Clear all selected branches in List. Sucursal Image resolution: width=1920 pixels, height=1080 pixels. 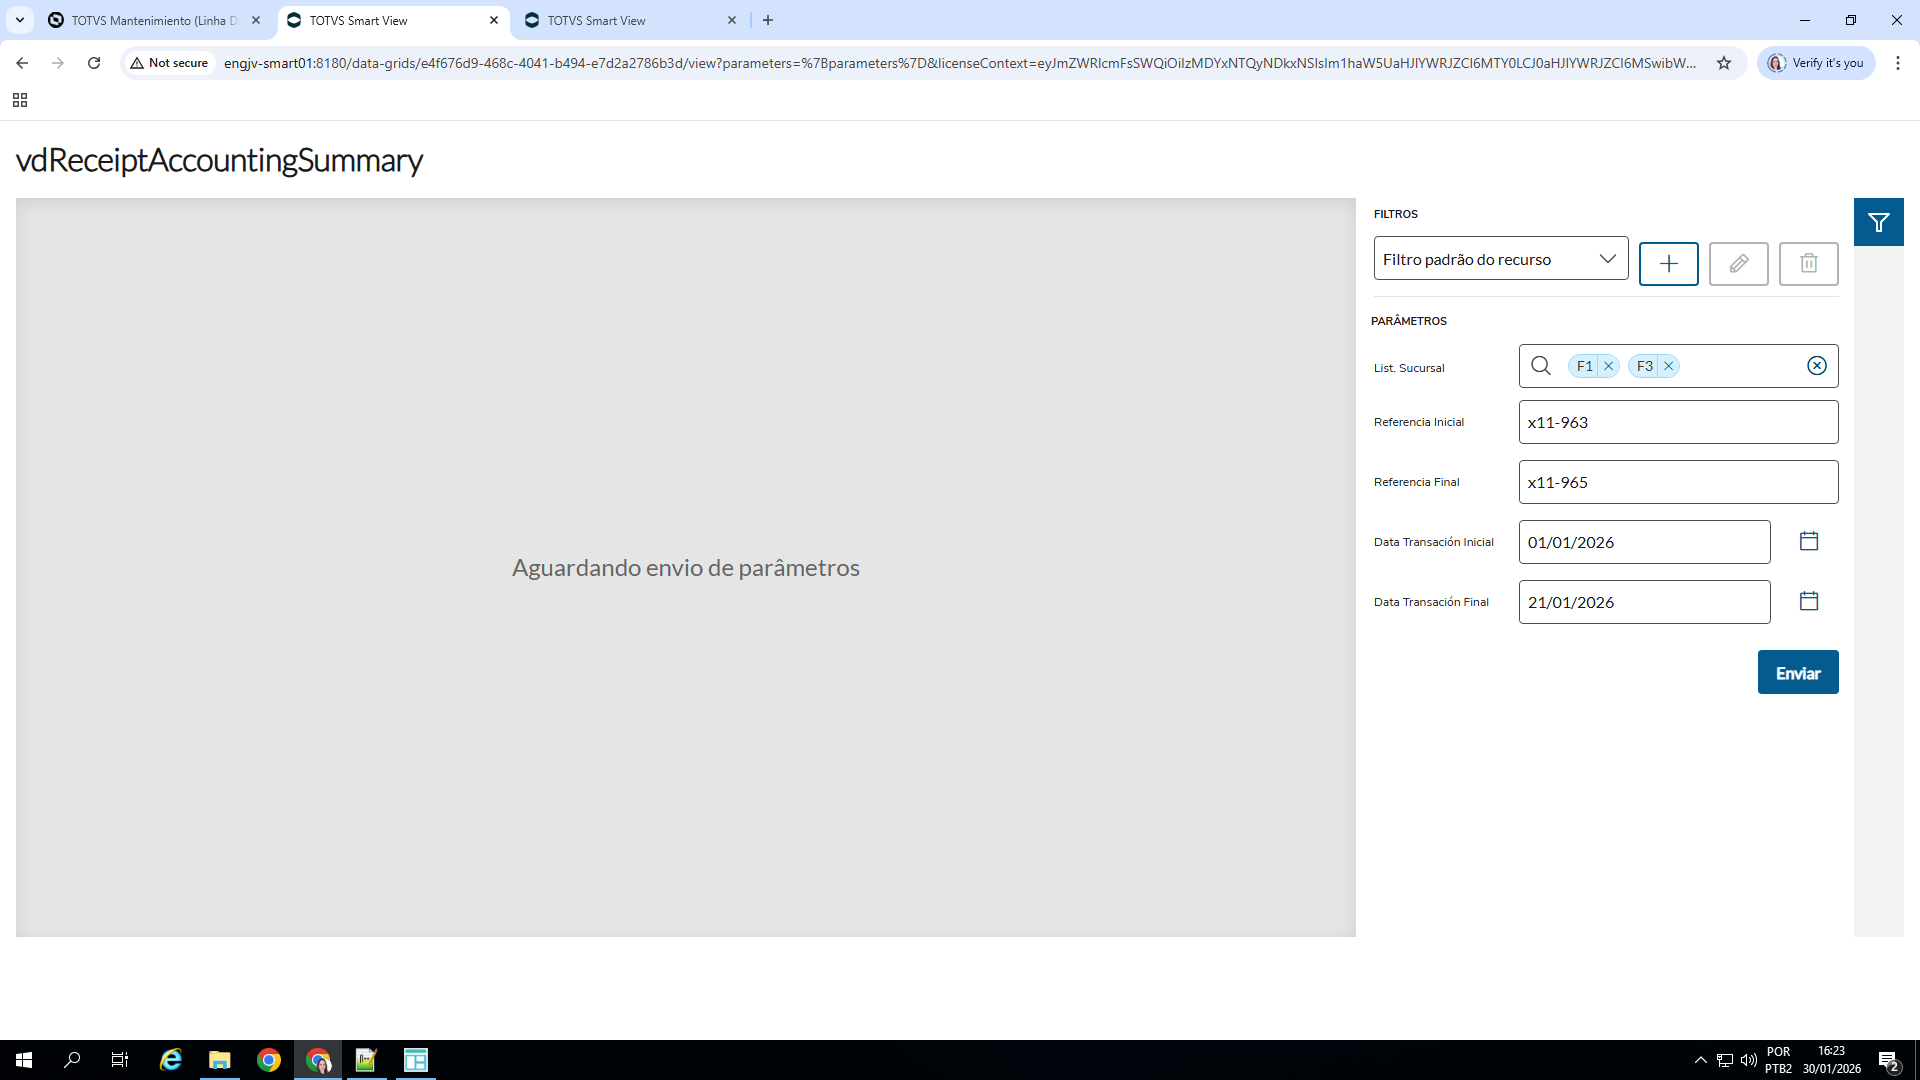point(1817,366)
